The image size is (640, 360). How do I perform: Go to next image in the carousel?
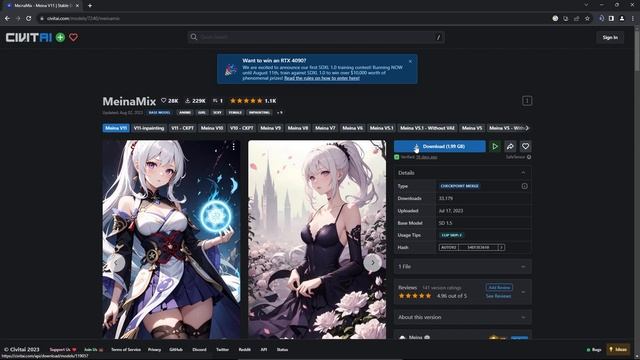372,263
